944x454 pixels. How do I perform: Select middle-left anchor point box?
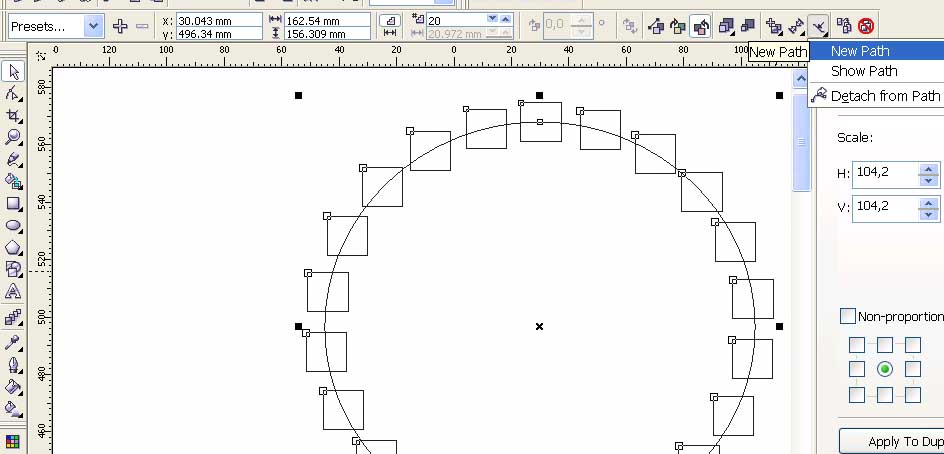[x=857, y=369]
